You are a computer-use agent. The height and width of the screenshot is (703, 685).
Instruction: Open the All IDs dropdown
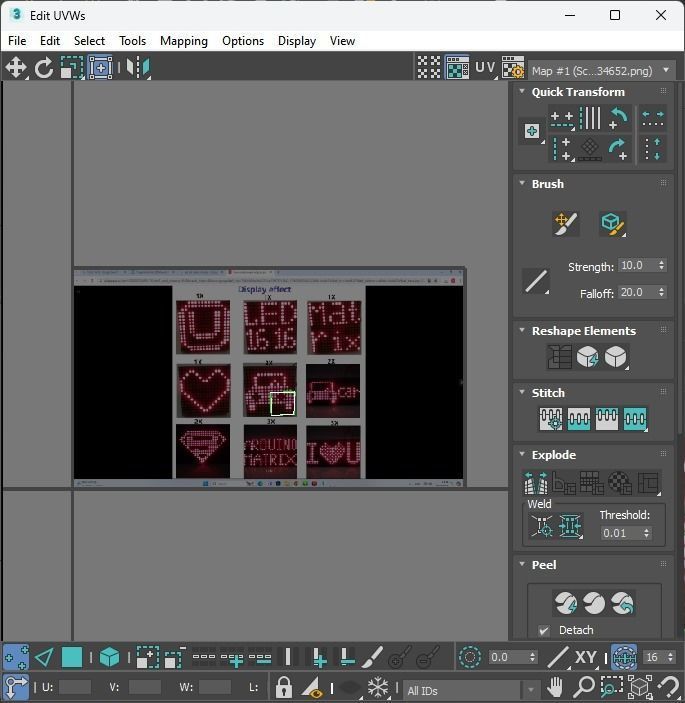click(x=472, y=690)
